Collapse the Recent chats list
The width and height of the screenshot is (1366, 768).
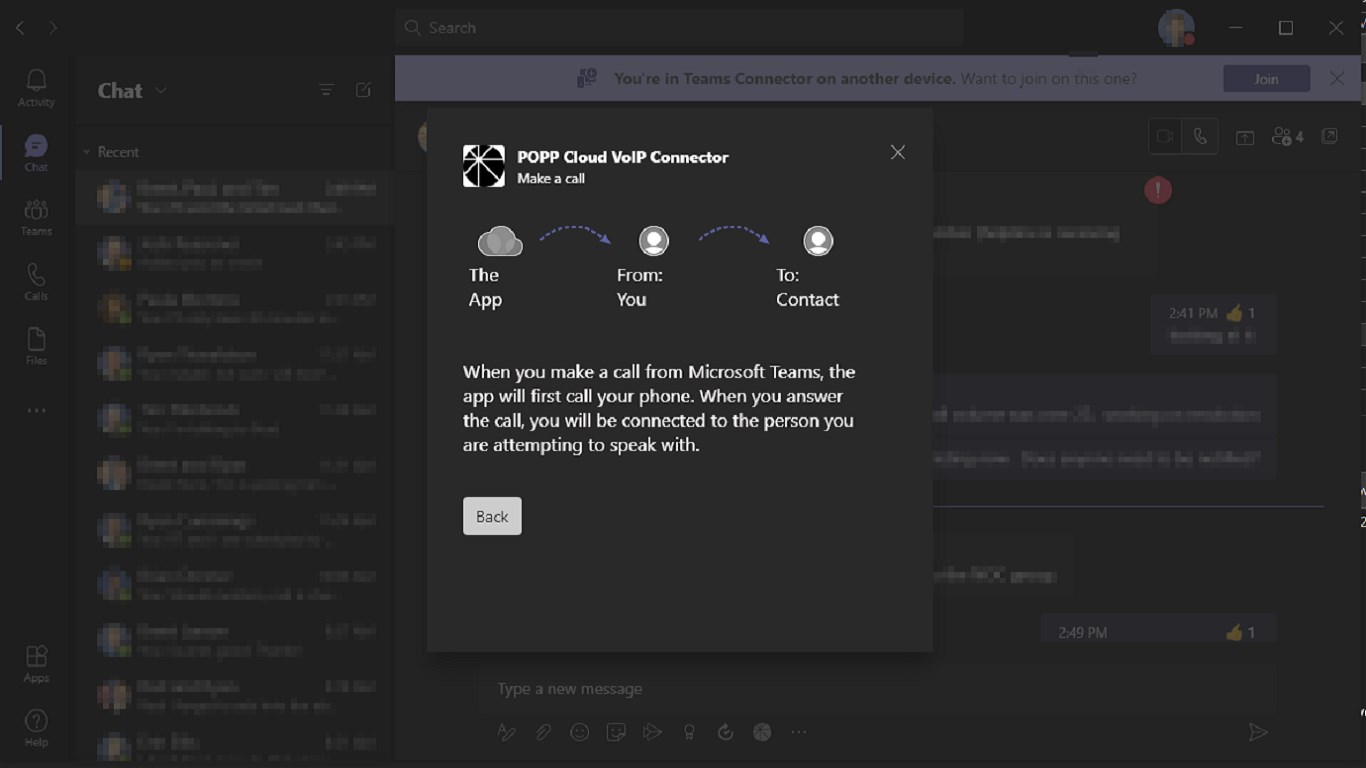[87, 152]
